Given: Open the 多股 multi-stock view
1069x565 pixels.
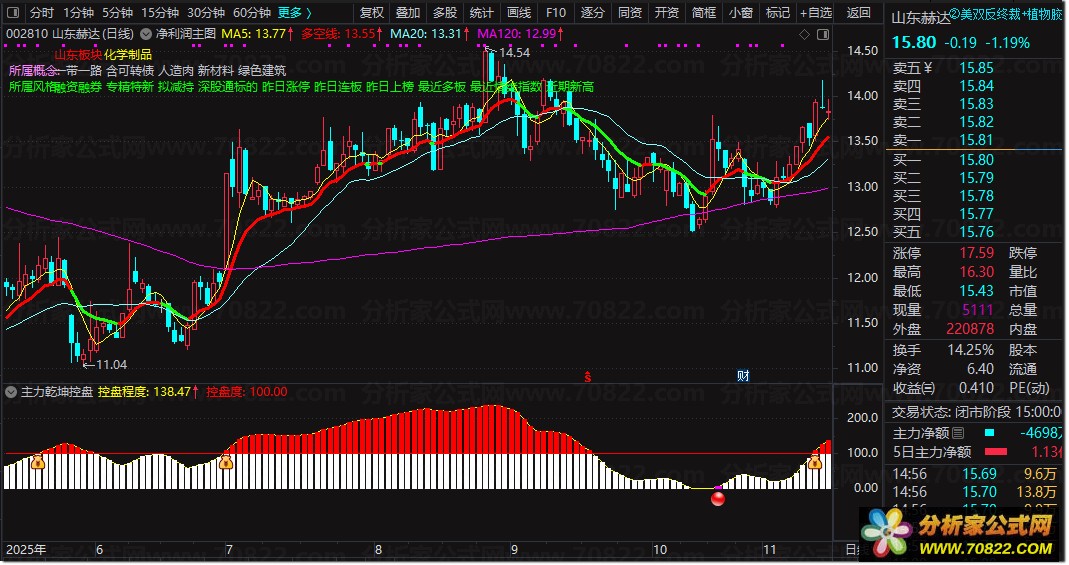Looking at the screenshot, I should click(445, 12).
